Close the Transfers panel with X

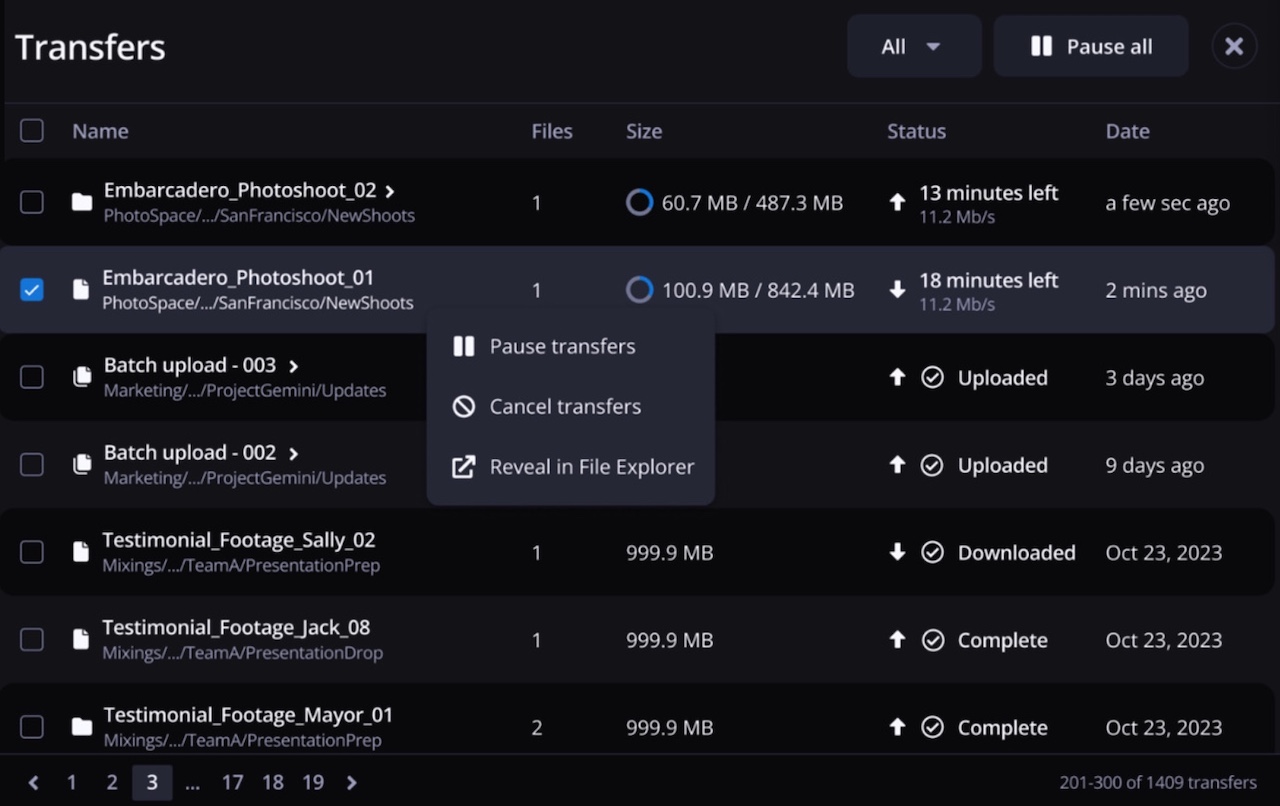click(x=1234, y=46)
